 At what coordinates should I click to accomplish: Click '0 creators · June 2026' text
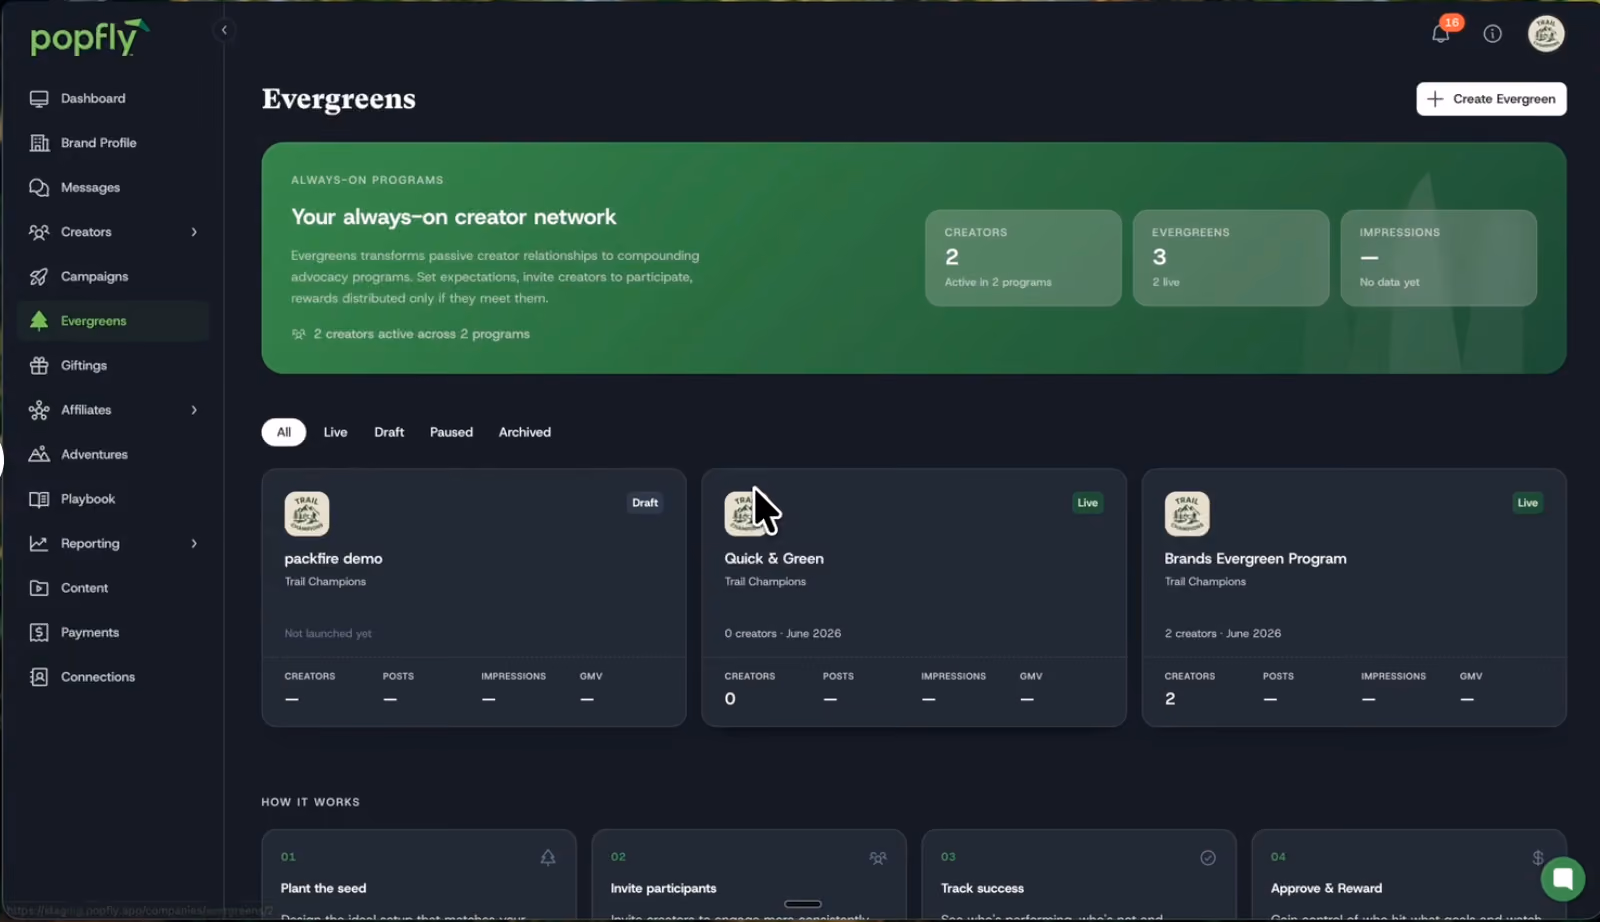pyautogui.click(x=782, y=633)
